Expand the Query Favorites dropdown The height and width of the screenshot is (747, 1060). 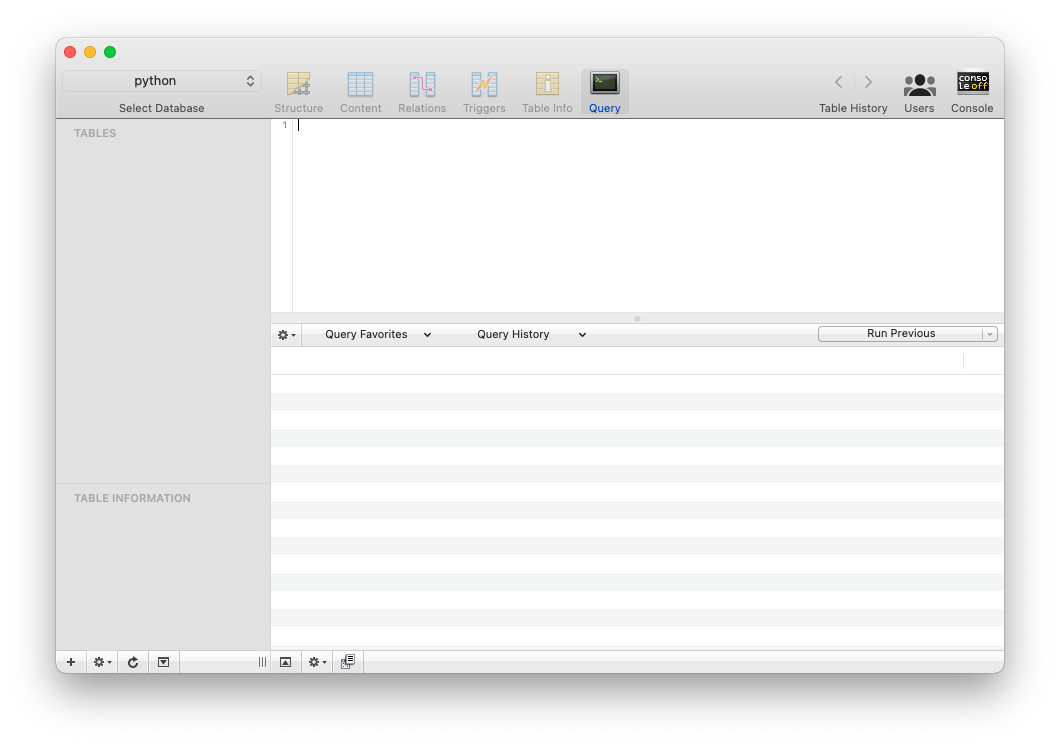[x=378, y=334]
